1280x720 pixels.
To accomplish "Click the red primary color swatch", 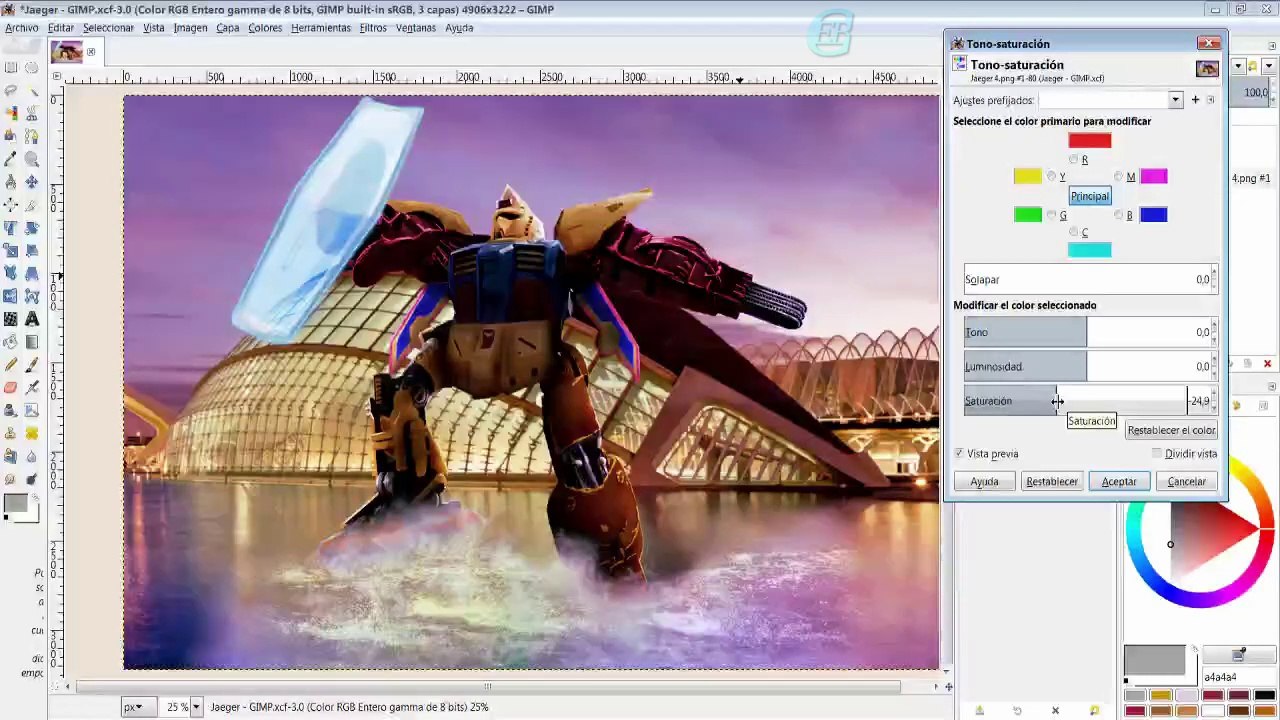I will 1090,141.
